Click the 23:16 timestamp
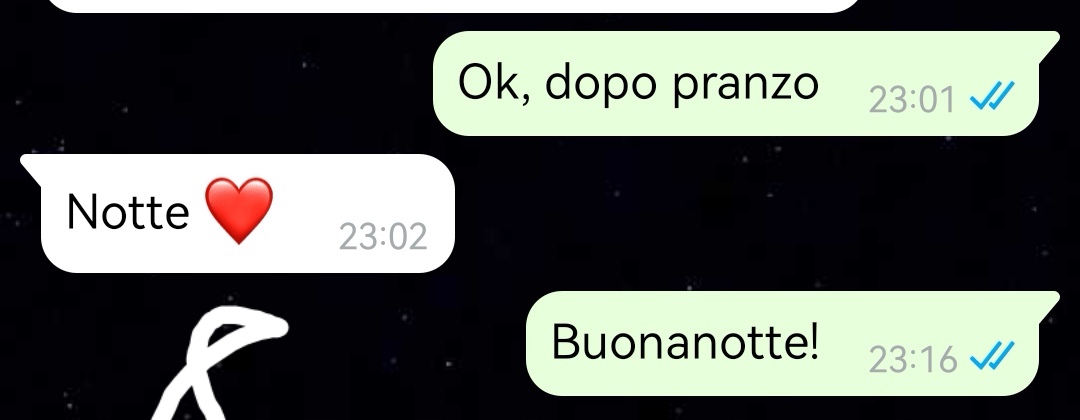 (x=913, y=359)
